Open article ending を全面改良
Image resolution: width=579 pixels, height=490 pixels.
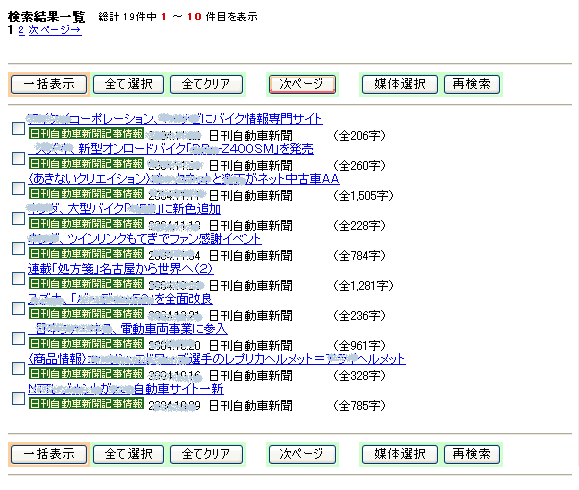(x=120, y=299)
